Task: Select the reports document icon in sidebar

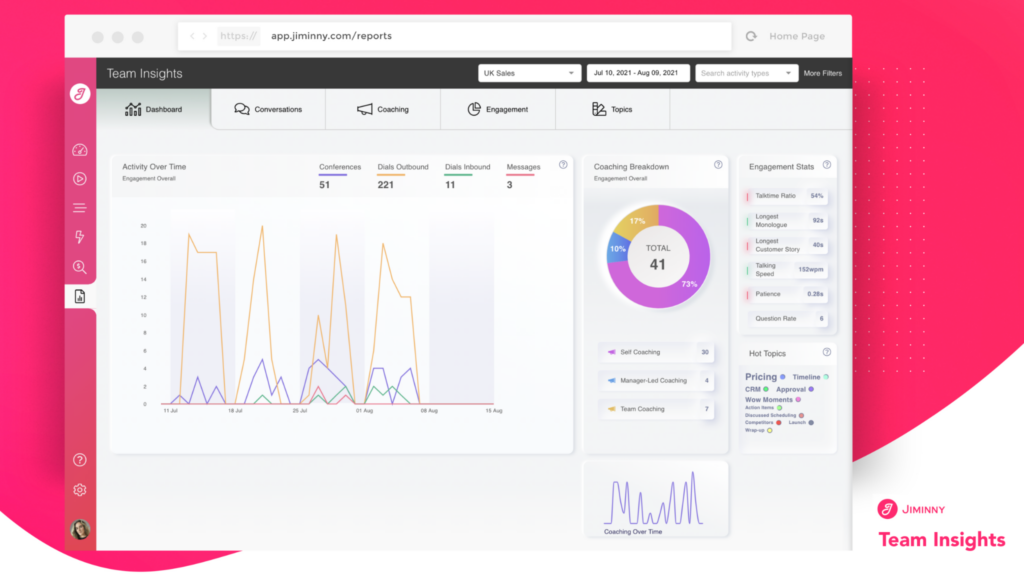Action: (x=81, y=296)
